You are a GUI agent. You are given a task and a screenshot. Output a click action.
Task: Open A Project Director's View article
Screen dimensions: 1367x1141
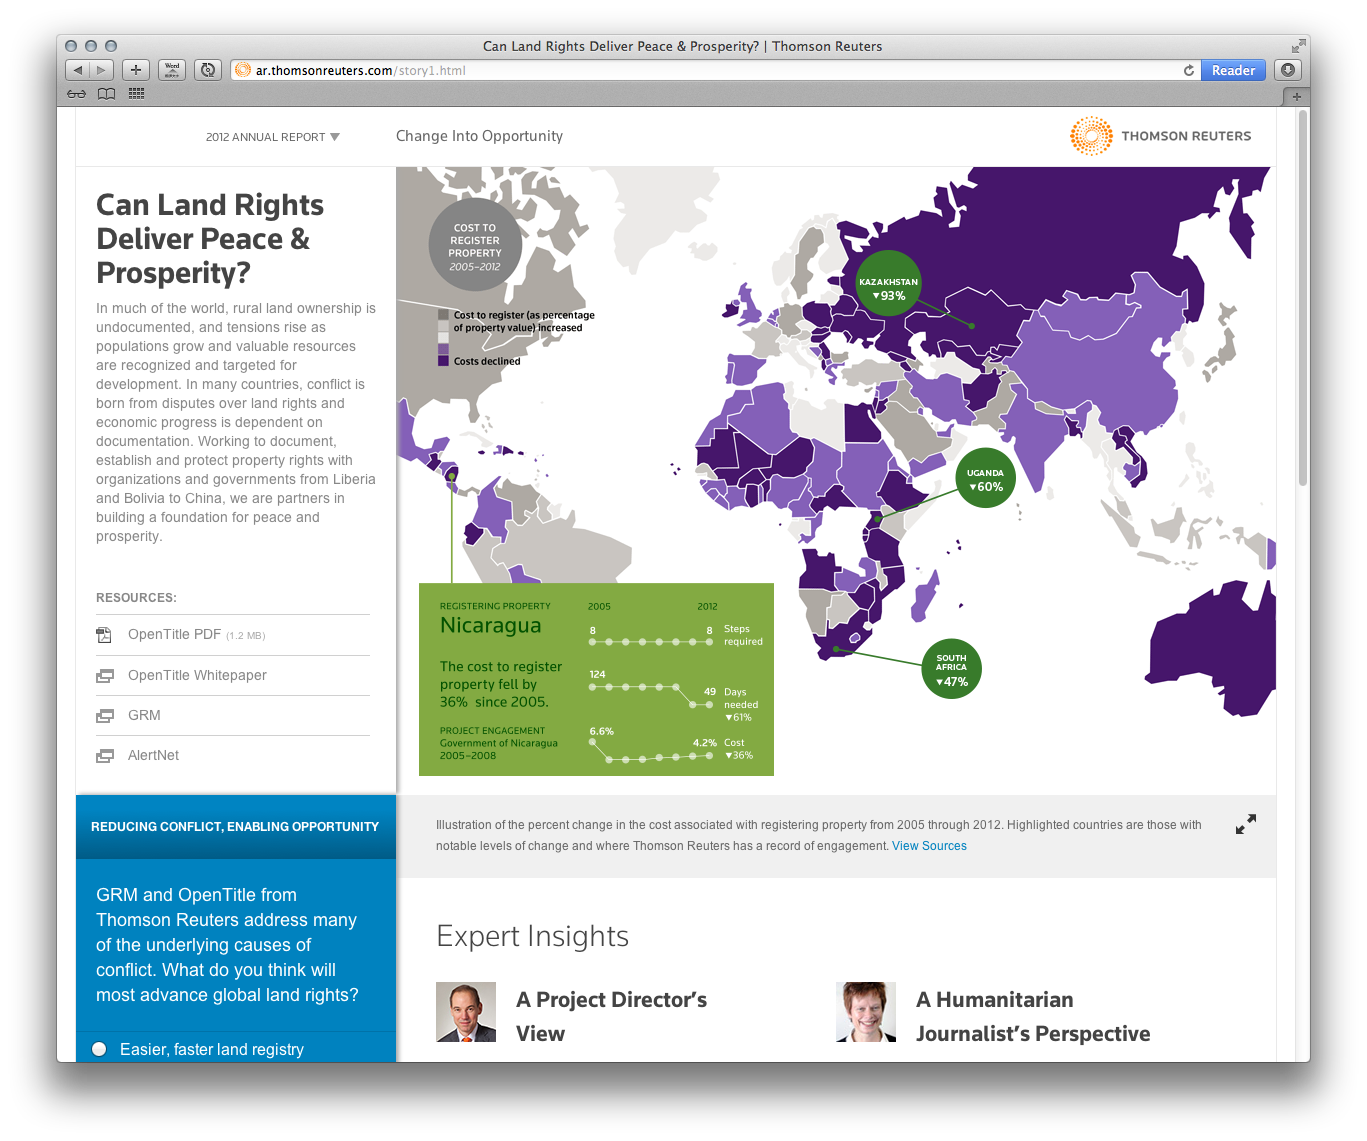611,1016
